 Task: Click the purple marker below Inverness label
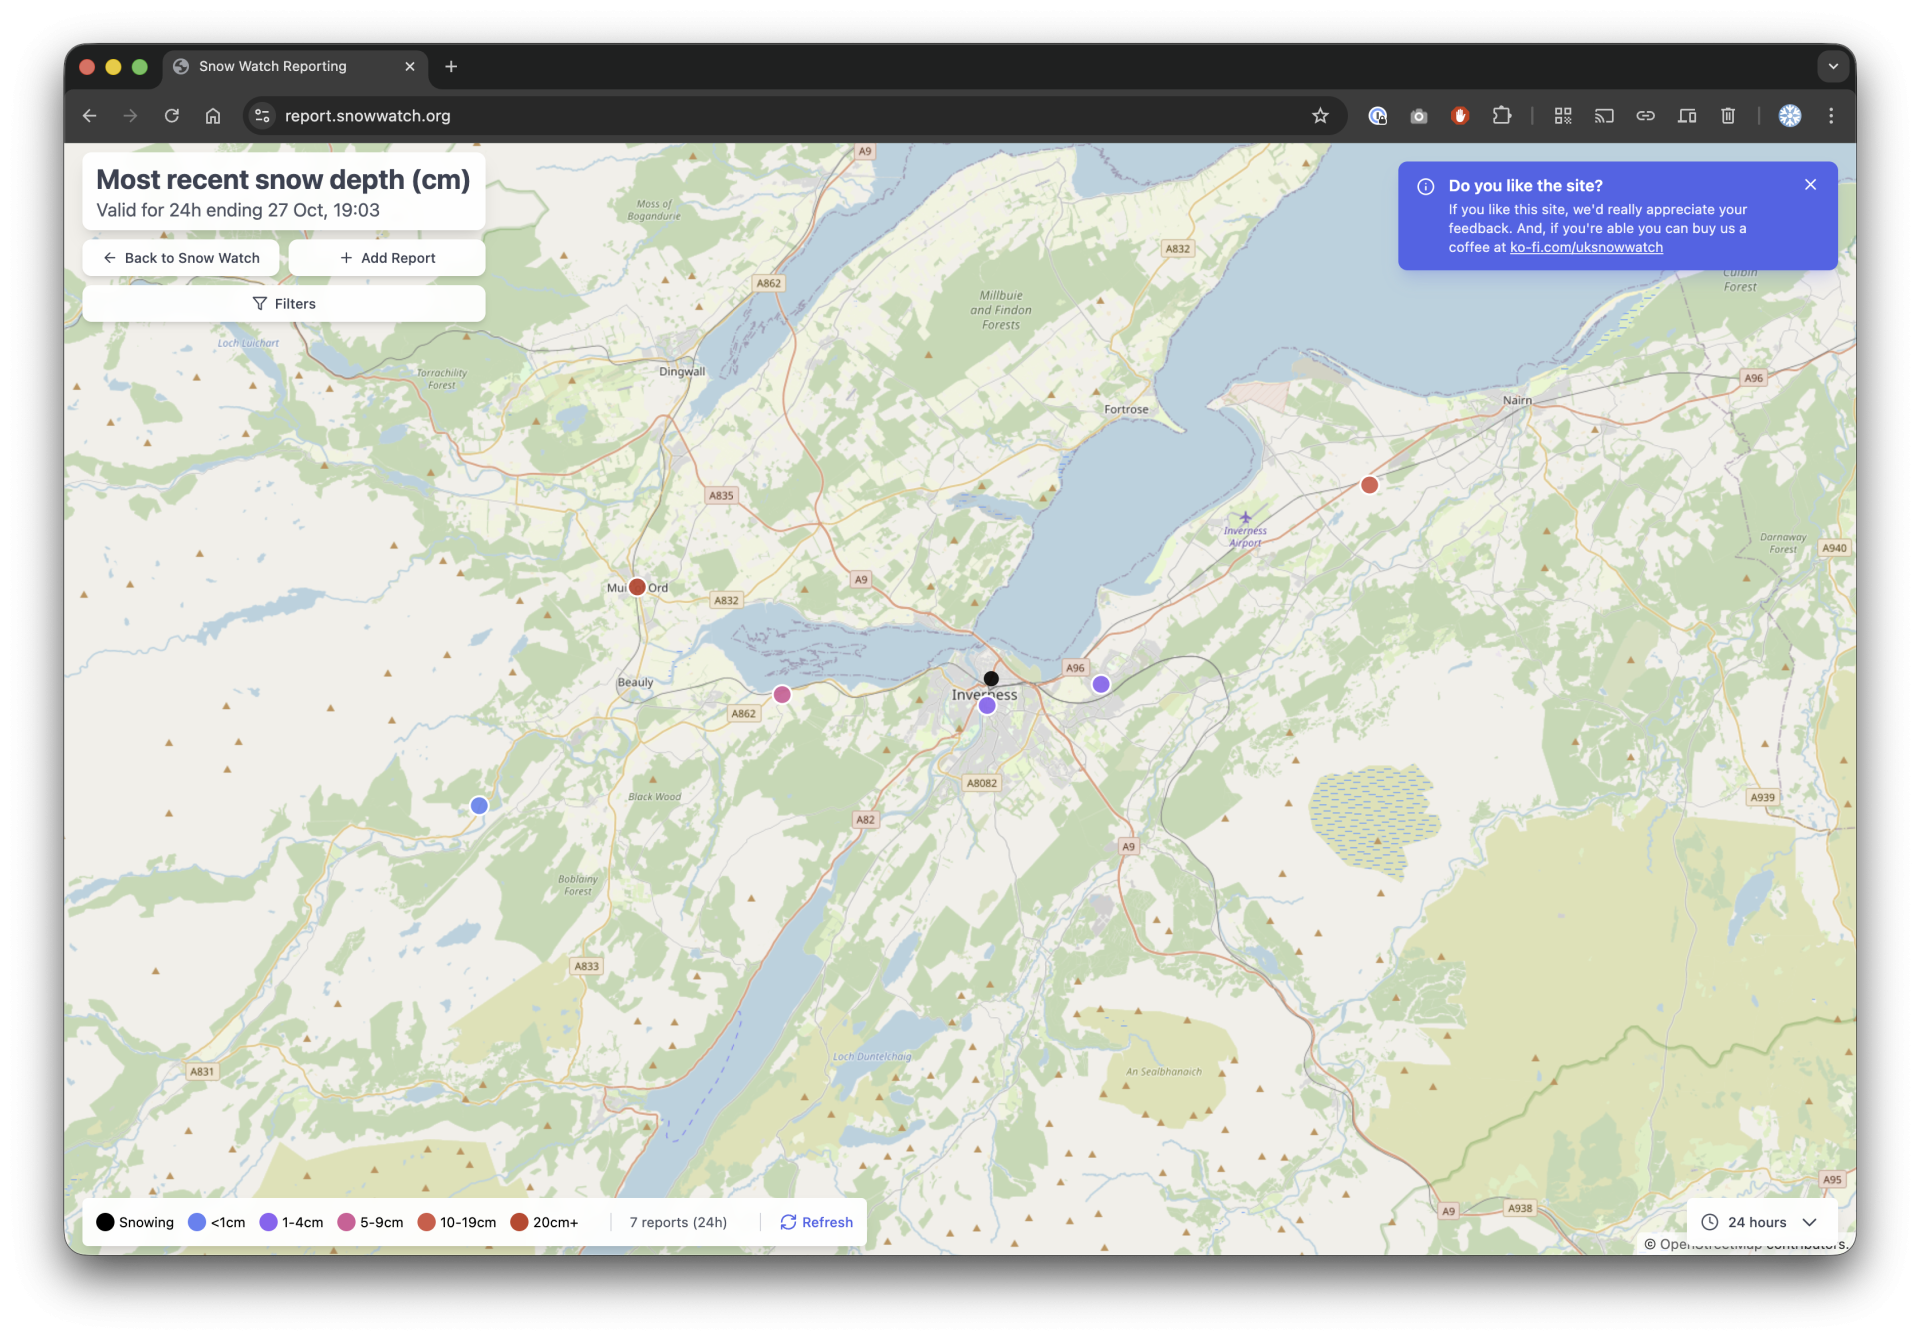987,706
